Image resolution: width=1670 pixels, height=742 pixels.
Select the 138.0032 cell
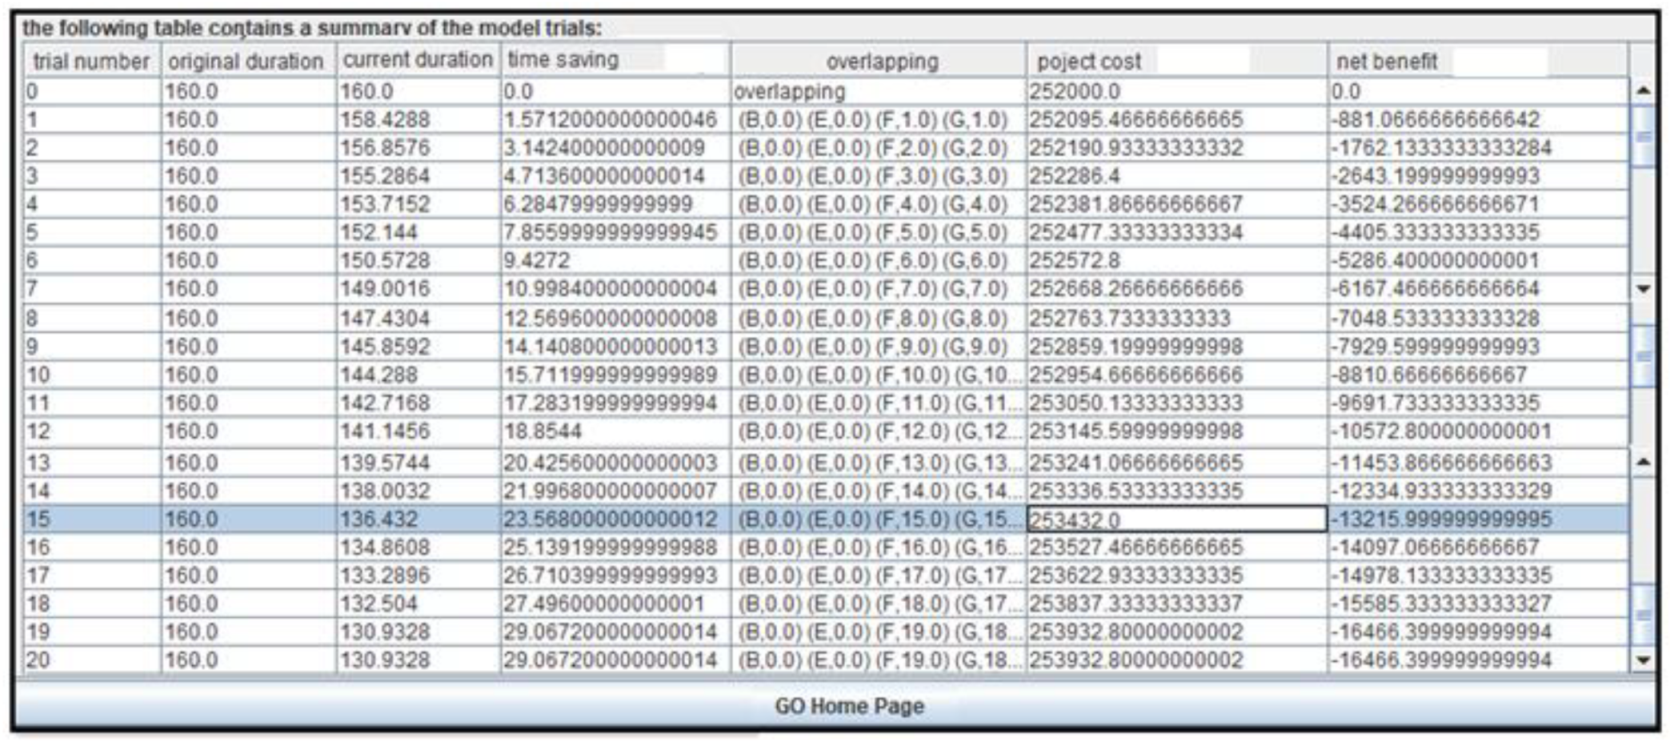click(x=418, y=491)
